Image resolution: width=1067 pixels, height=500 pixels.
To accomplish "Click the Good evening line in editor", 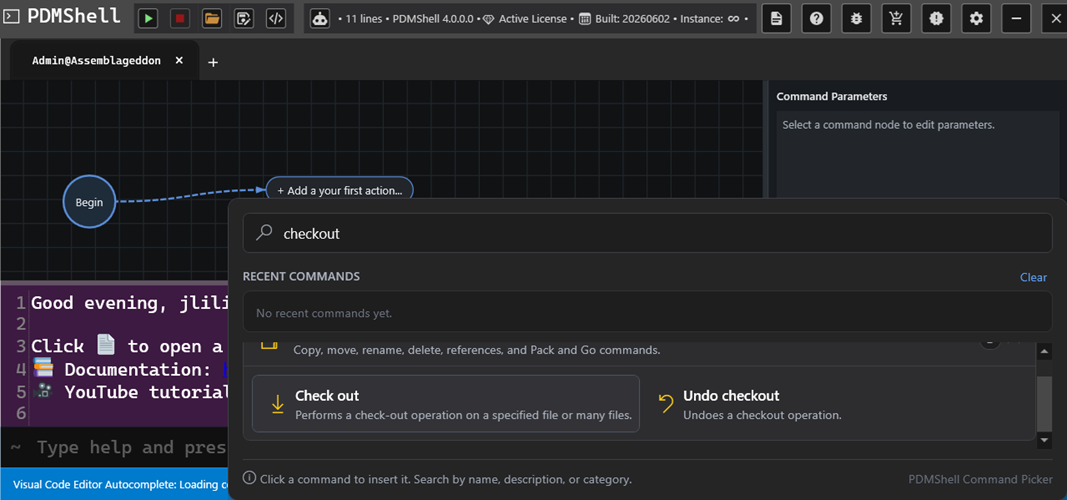I will pos(130,302).
